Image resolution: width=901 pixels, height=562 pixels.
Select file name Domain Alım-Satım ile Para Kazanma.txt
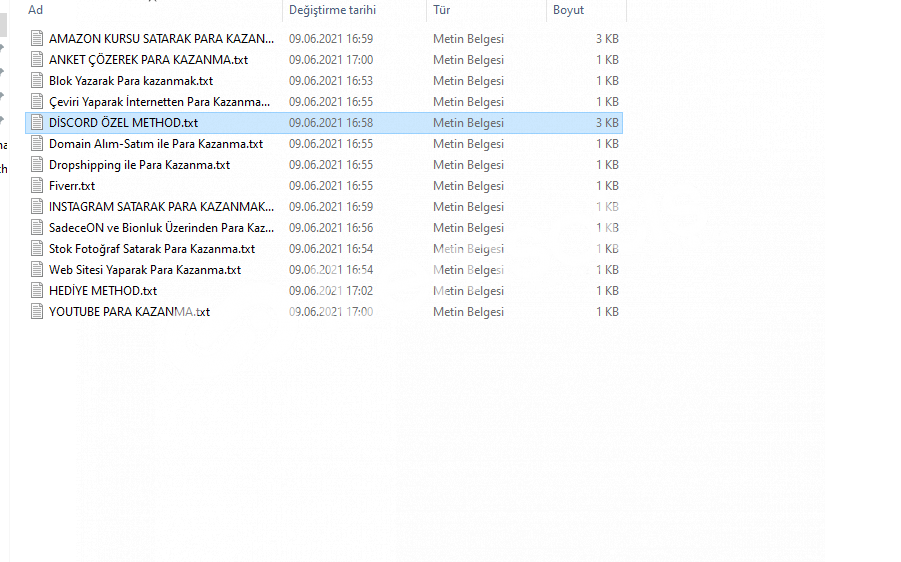pyautogui.click(x=156, y=144)
